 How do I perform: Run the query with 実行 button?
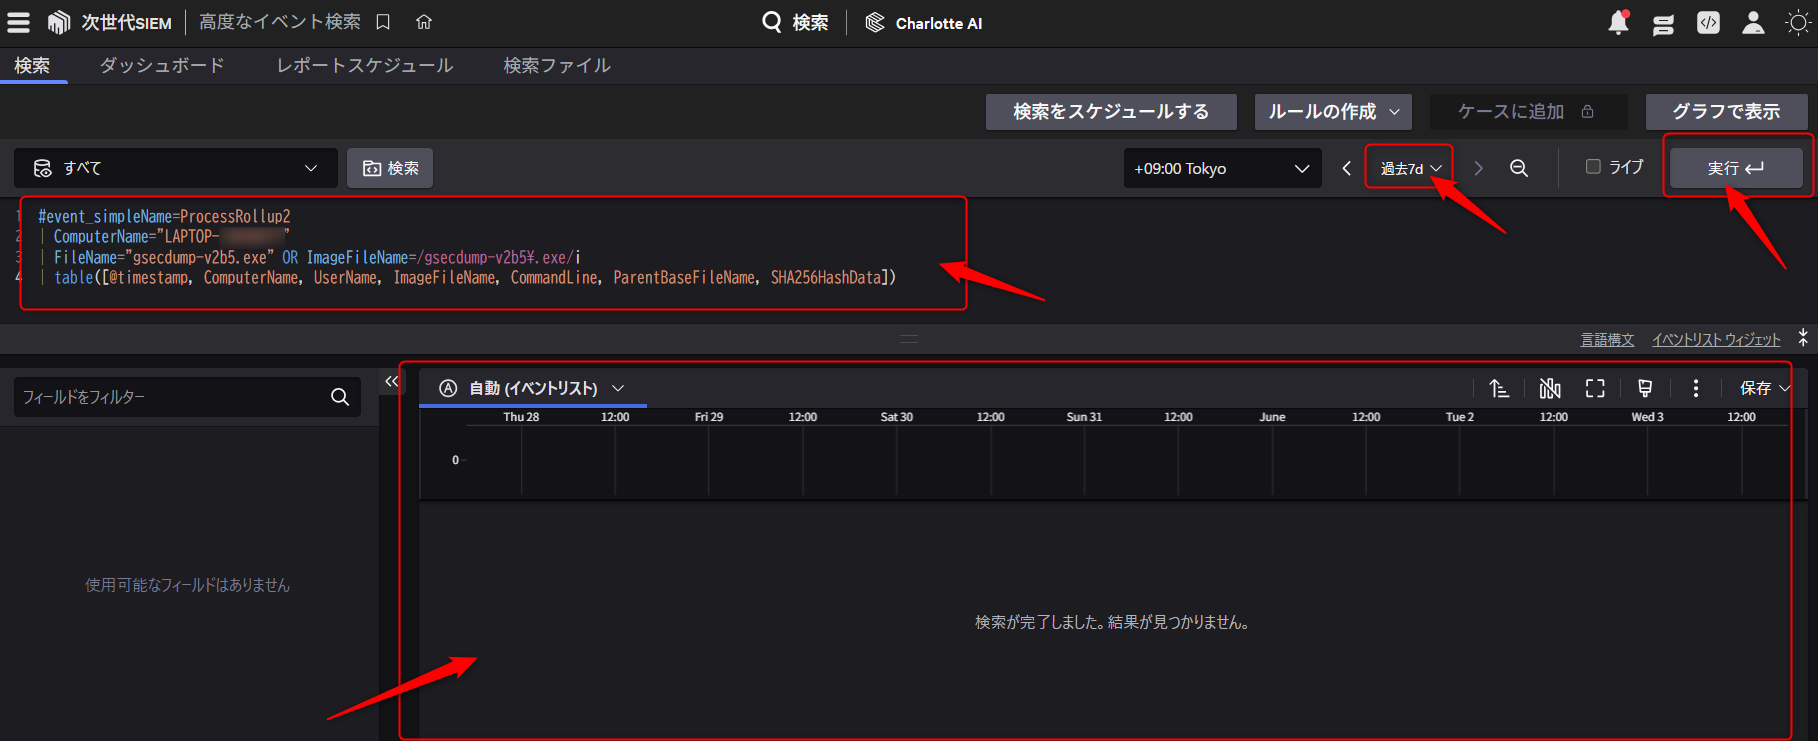pyautogui.click(x=1736, y=168)
